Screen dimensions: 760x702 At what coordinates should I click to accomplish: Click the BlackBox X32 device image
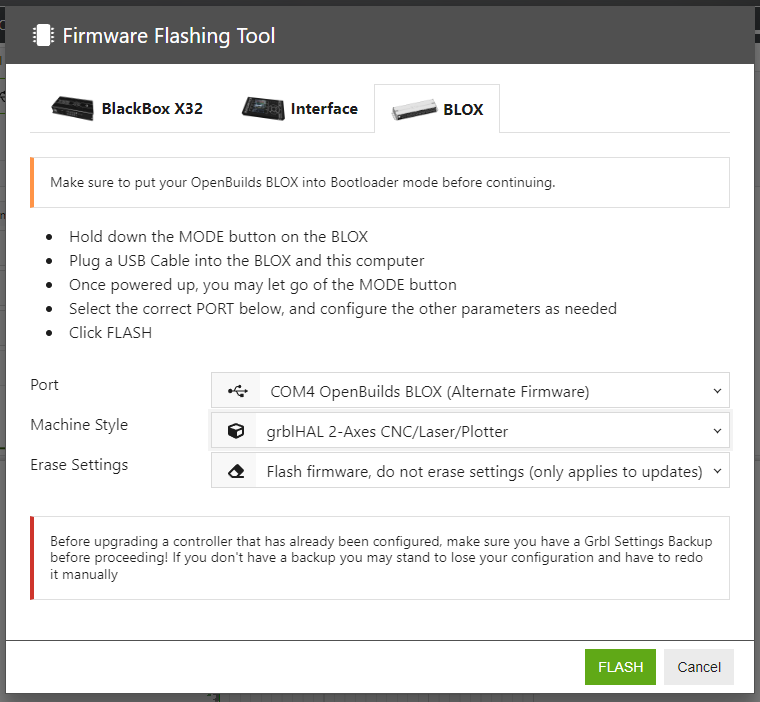[73, 108]
